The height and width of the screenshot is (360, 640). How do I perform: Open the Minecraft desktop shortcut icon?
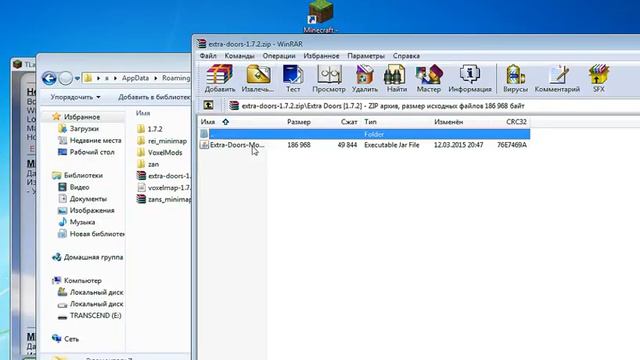(x=320, y=16)
